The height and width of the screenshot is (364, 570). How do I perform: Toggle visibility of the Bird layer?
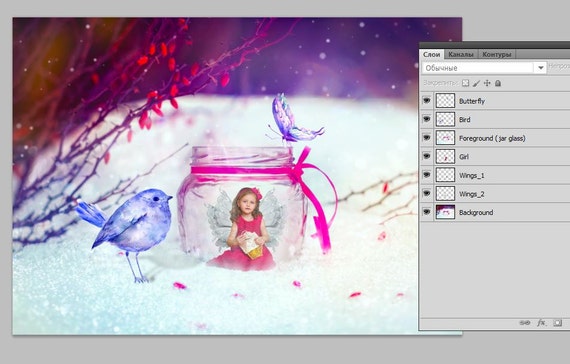click(x=427, y=119)
